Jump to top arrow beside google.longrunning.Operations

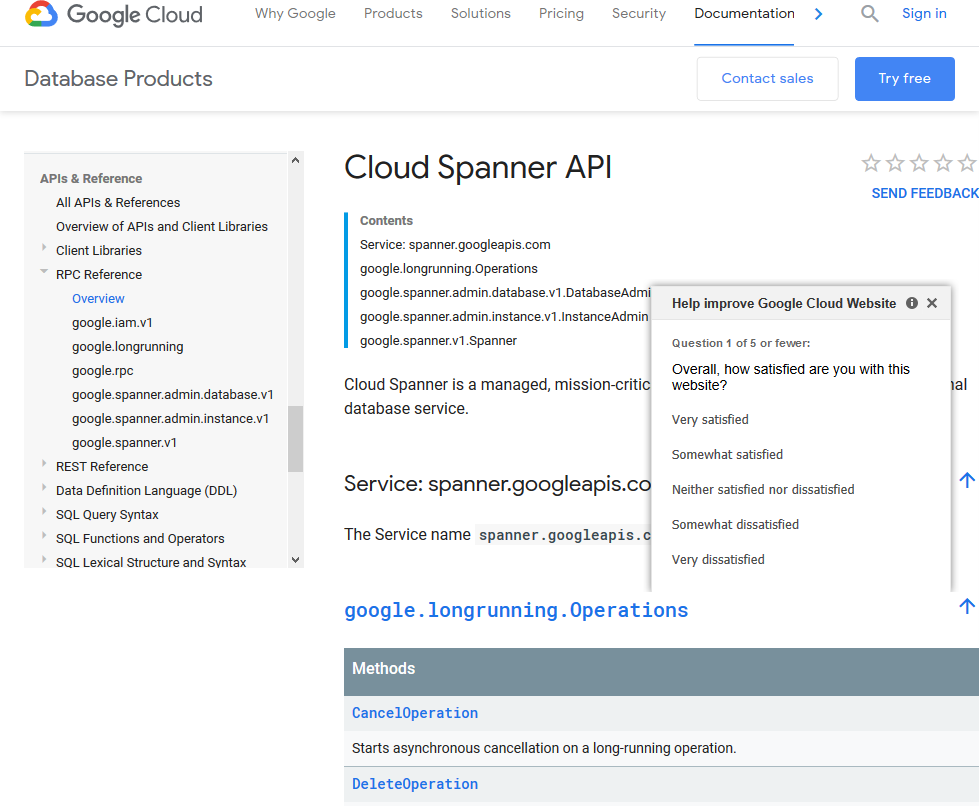967,606
